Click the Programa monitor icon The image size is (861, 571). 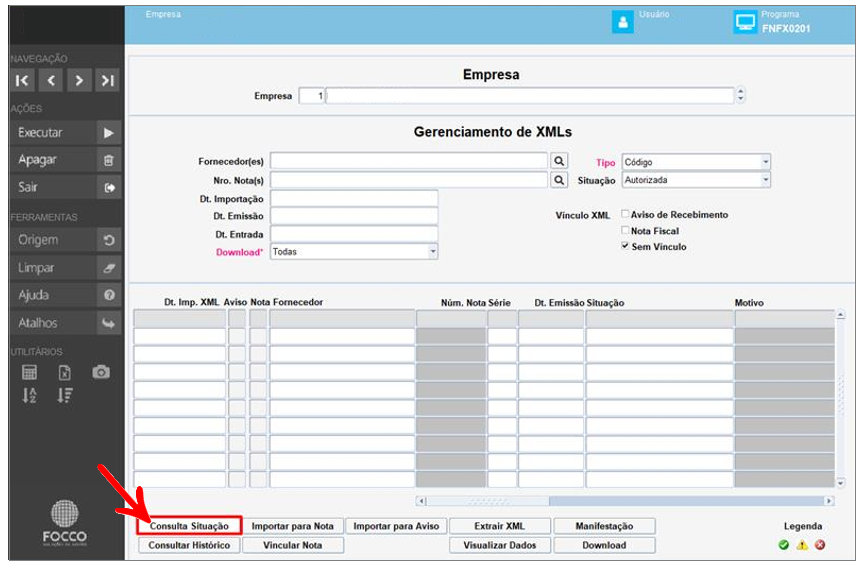click(745, 23)
